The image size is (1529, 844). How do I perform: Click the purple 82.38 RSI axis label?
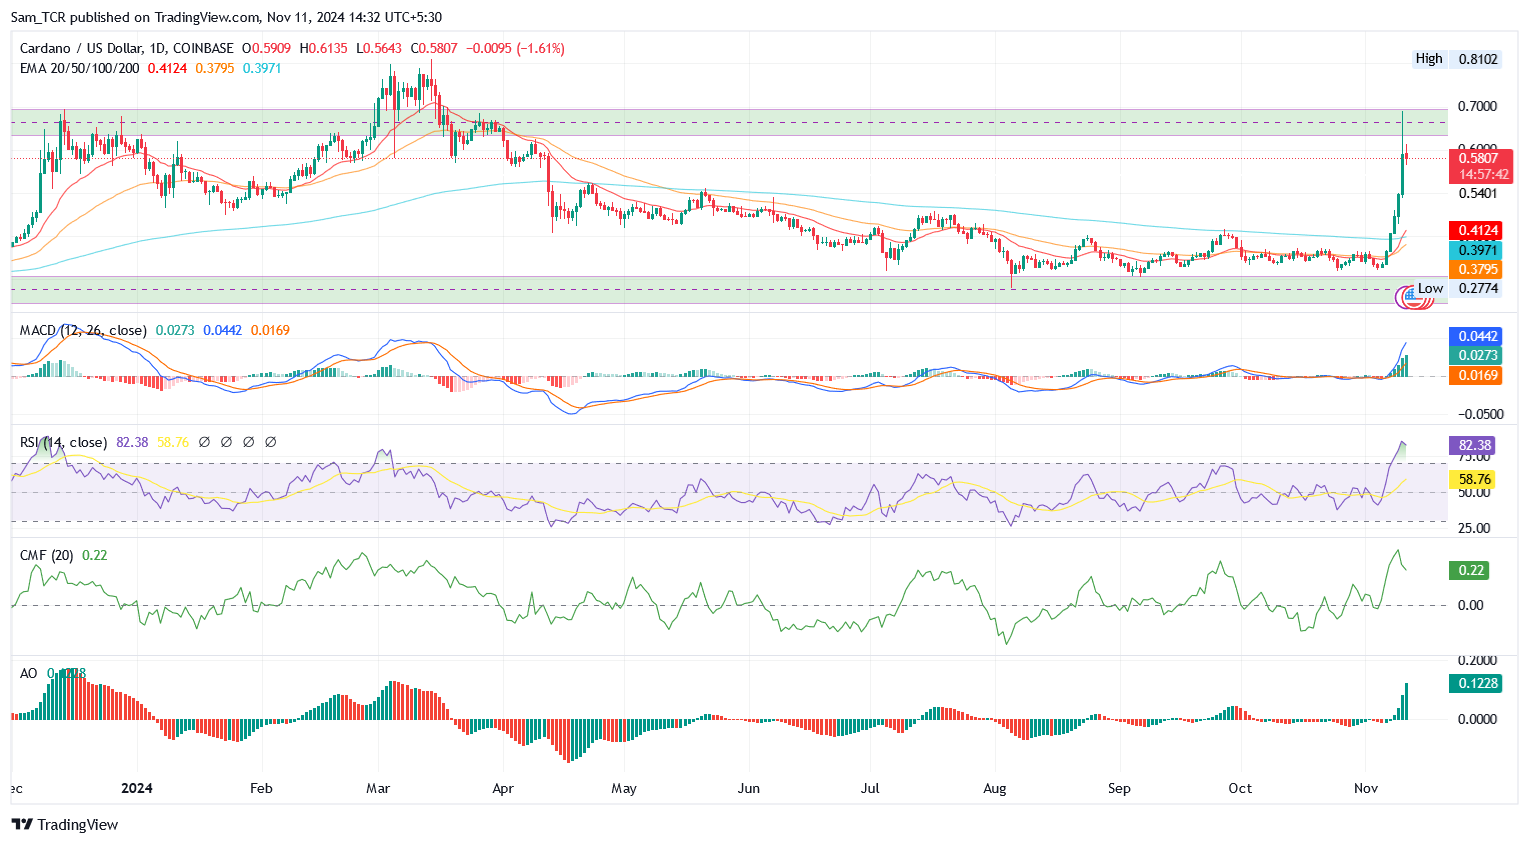(1474, 445)
